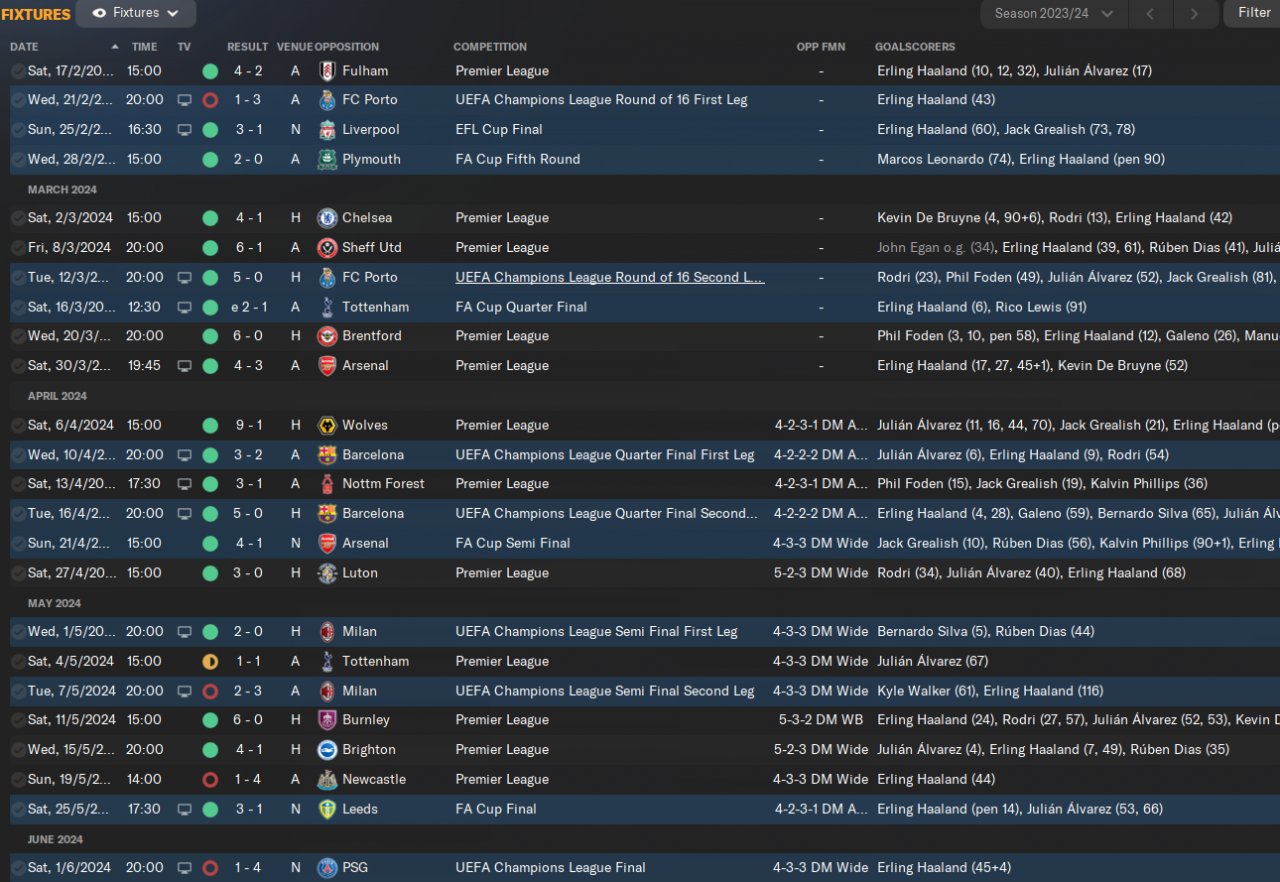This screenshot has height=882, width=1280.
Task: Open the FA Cup Fifth Round competition link
Action: point(518,159)
